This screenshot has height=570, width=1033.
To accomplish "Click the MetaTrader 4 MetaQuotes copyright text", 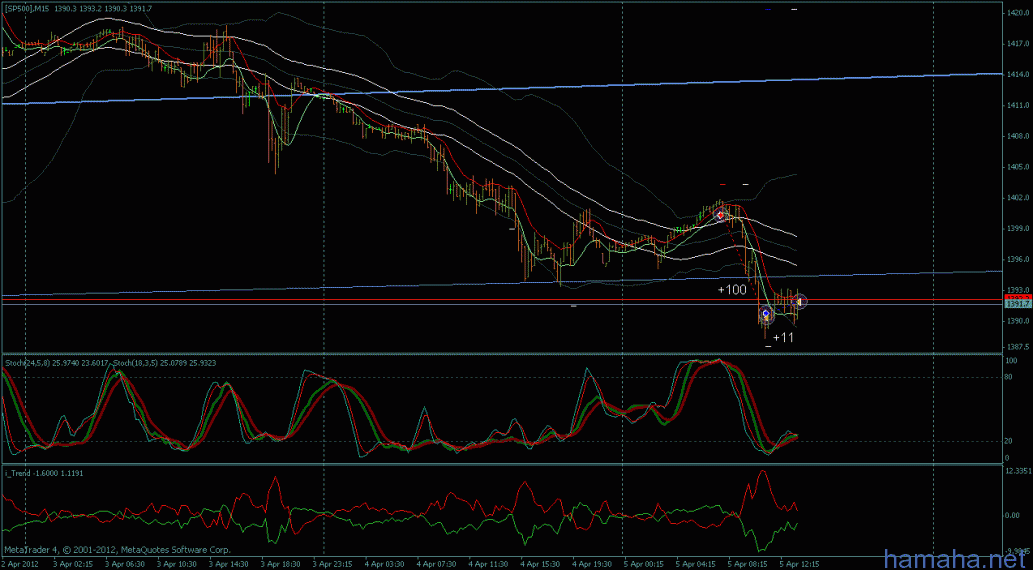I will coord(117,550).
